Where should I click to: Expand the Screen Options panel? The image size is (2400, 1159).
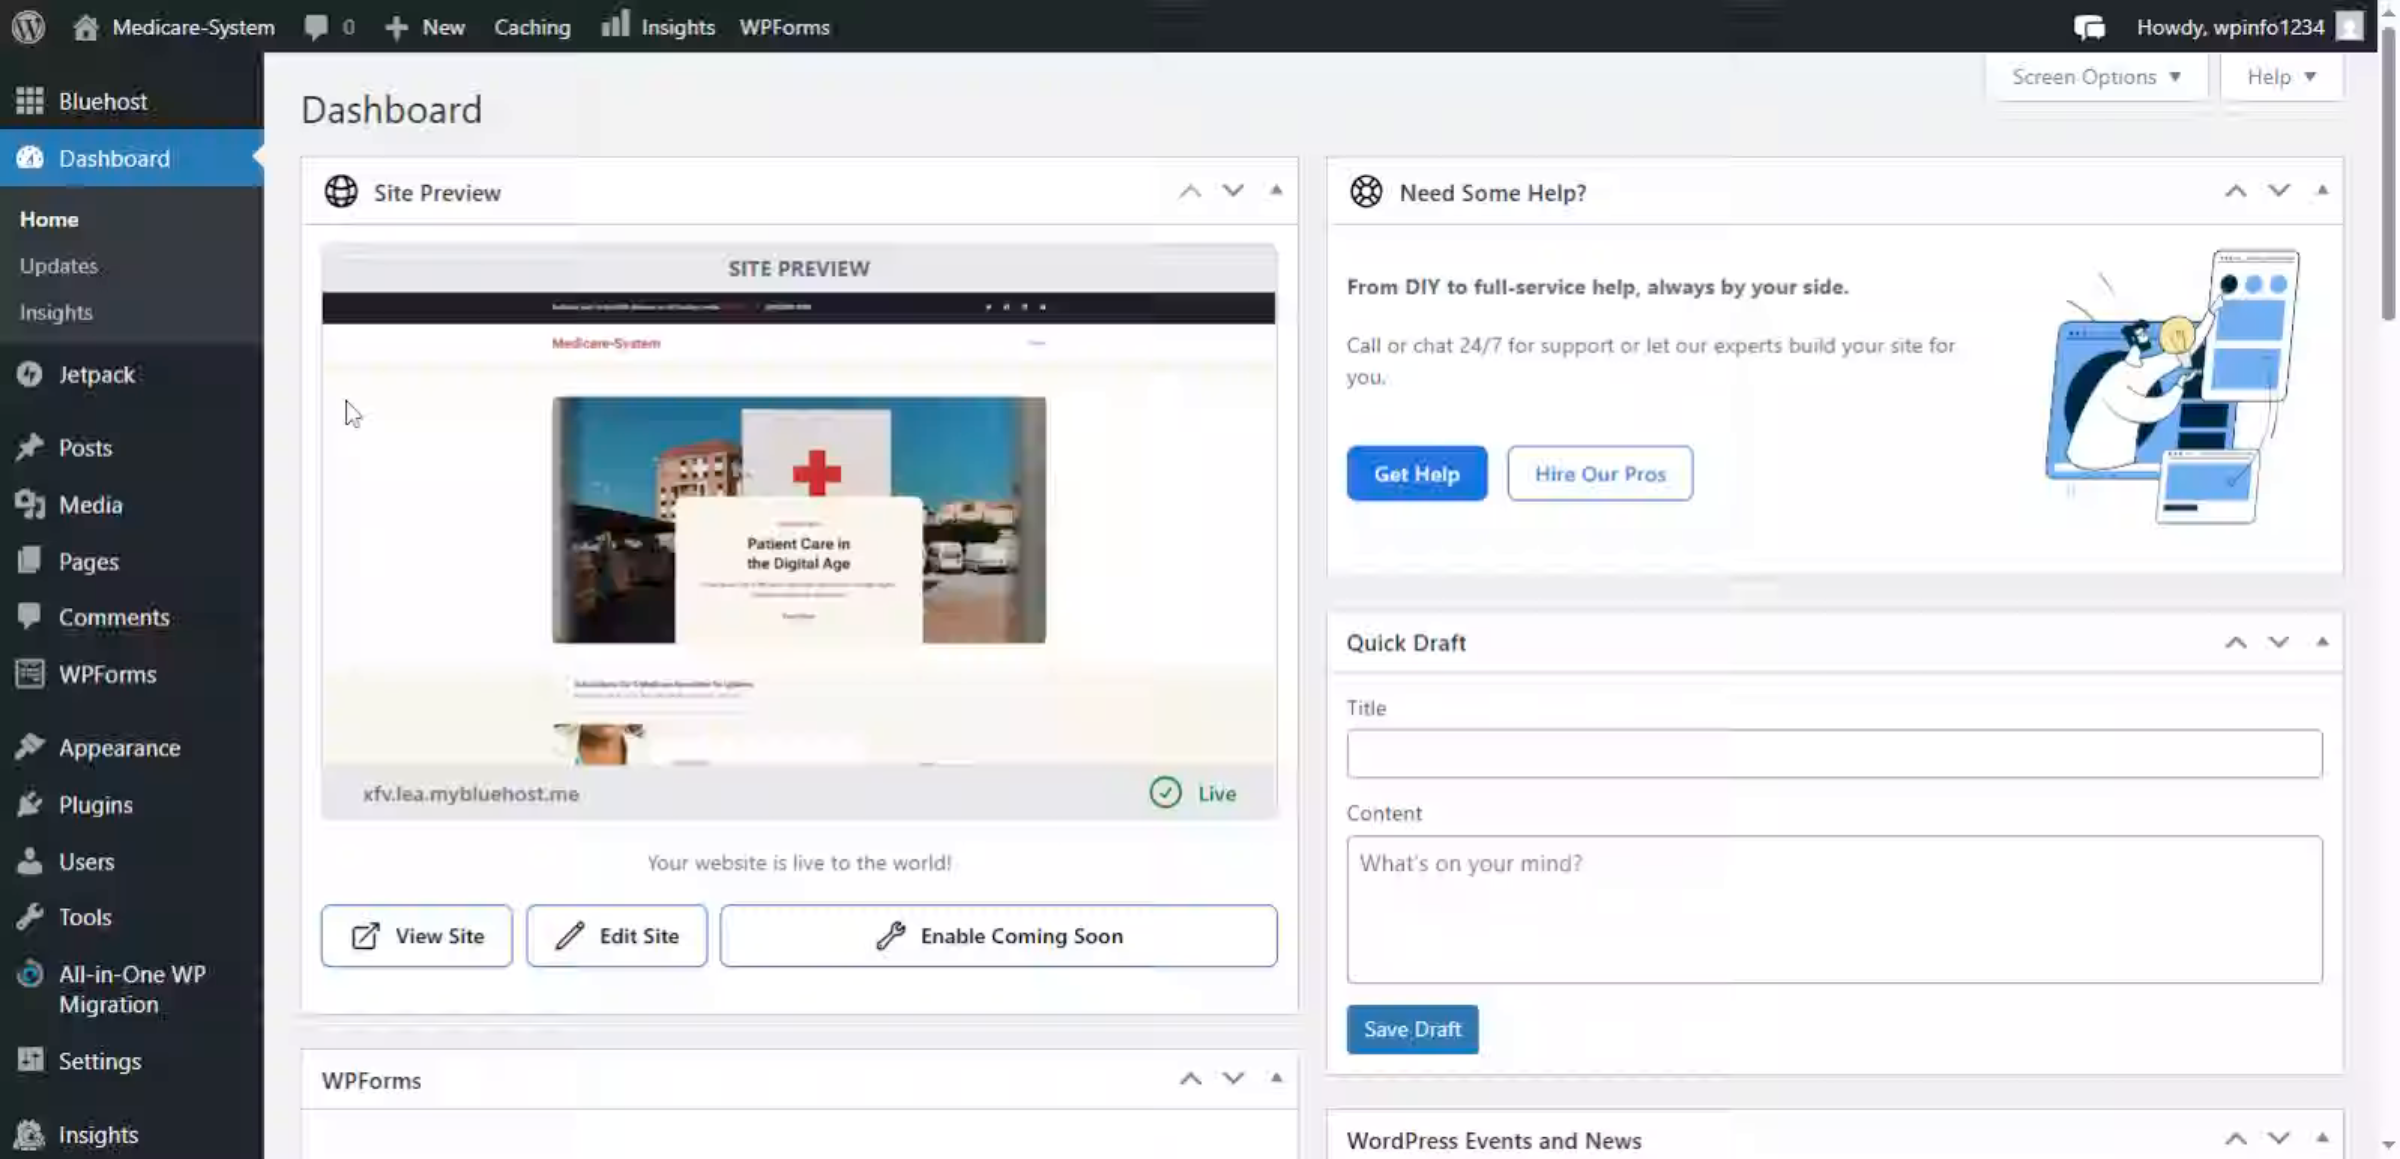[2094, 76]
